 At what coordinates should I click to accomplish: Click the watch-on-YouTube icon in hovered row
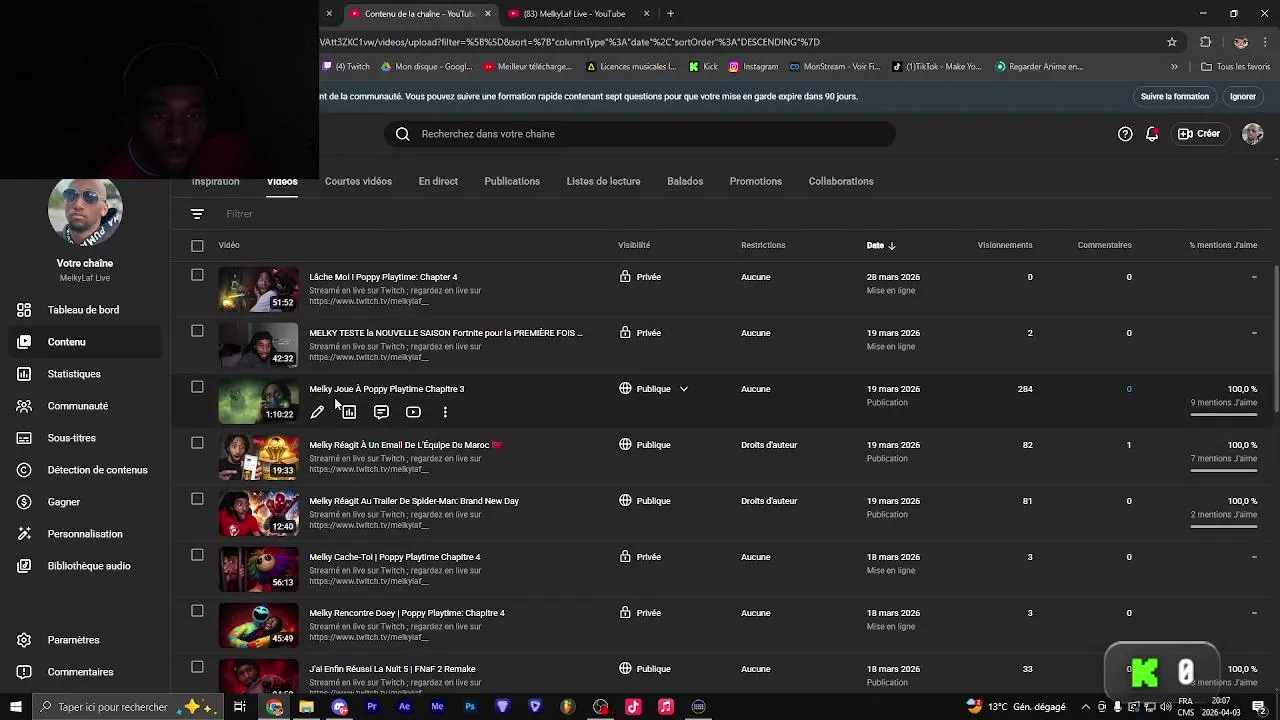tap(413, 412)
